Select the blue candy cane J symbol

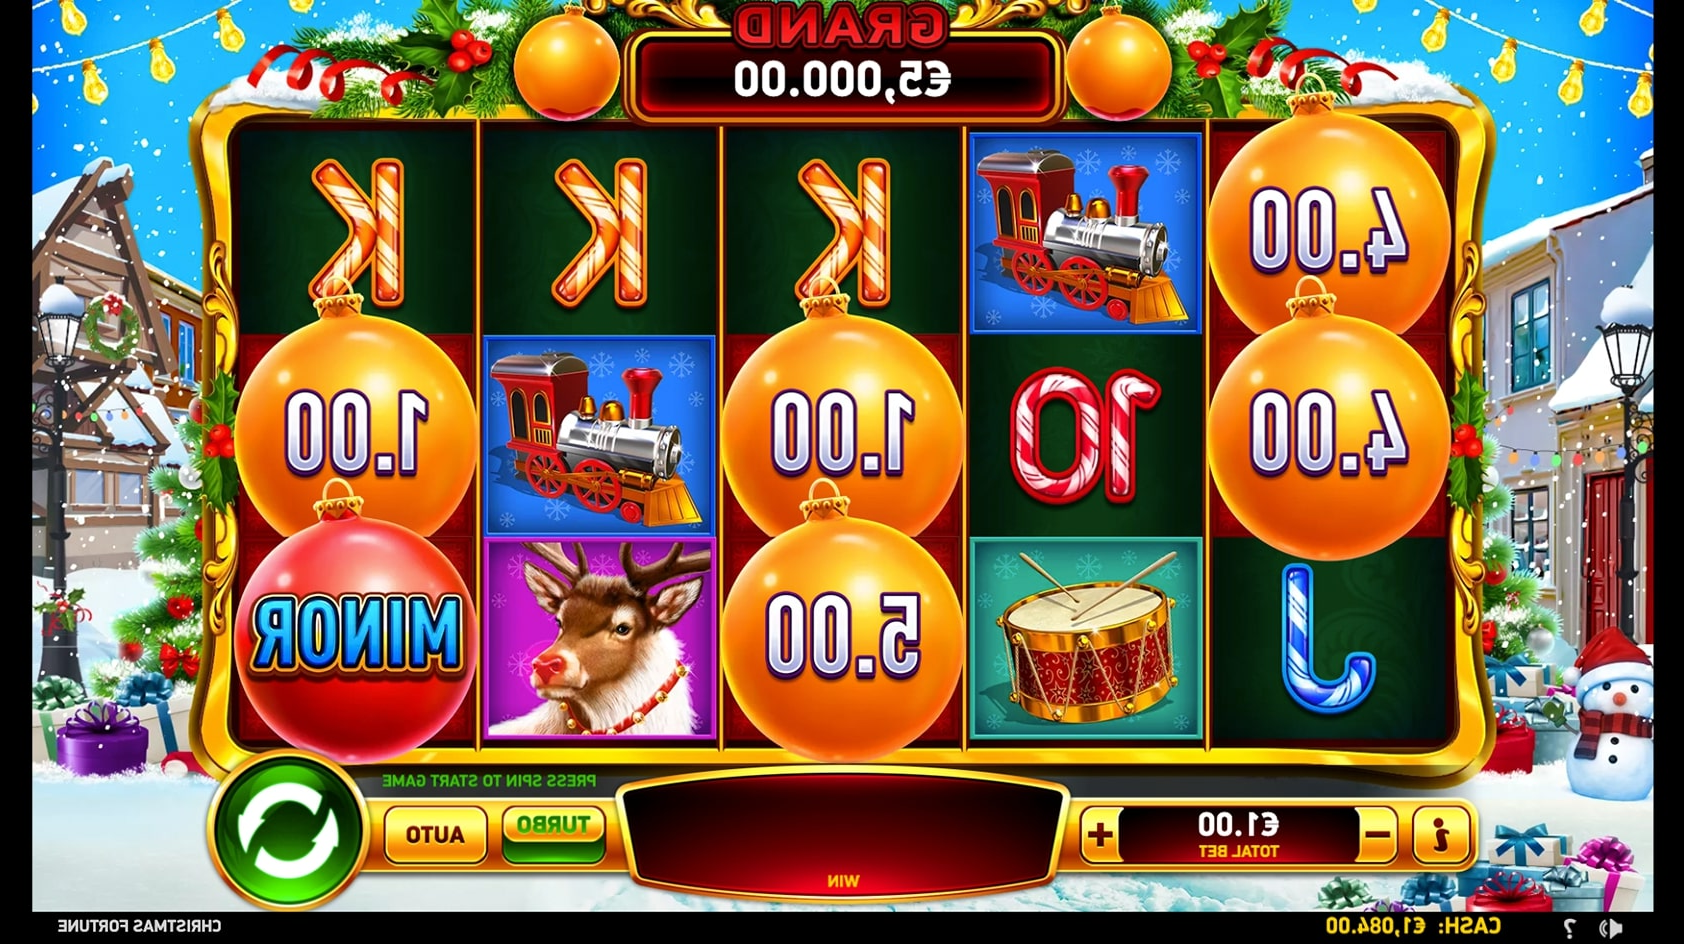[1329, 638]
